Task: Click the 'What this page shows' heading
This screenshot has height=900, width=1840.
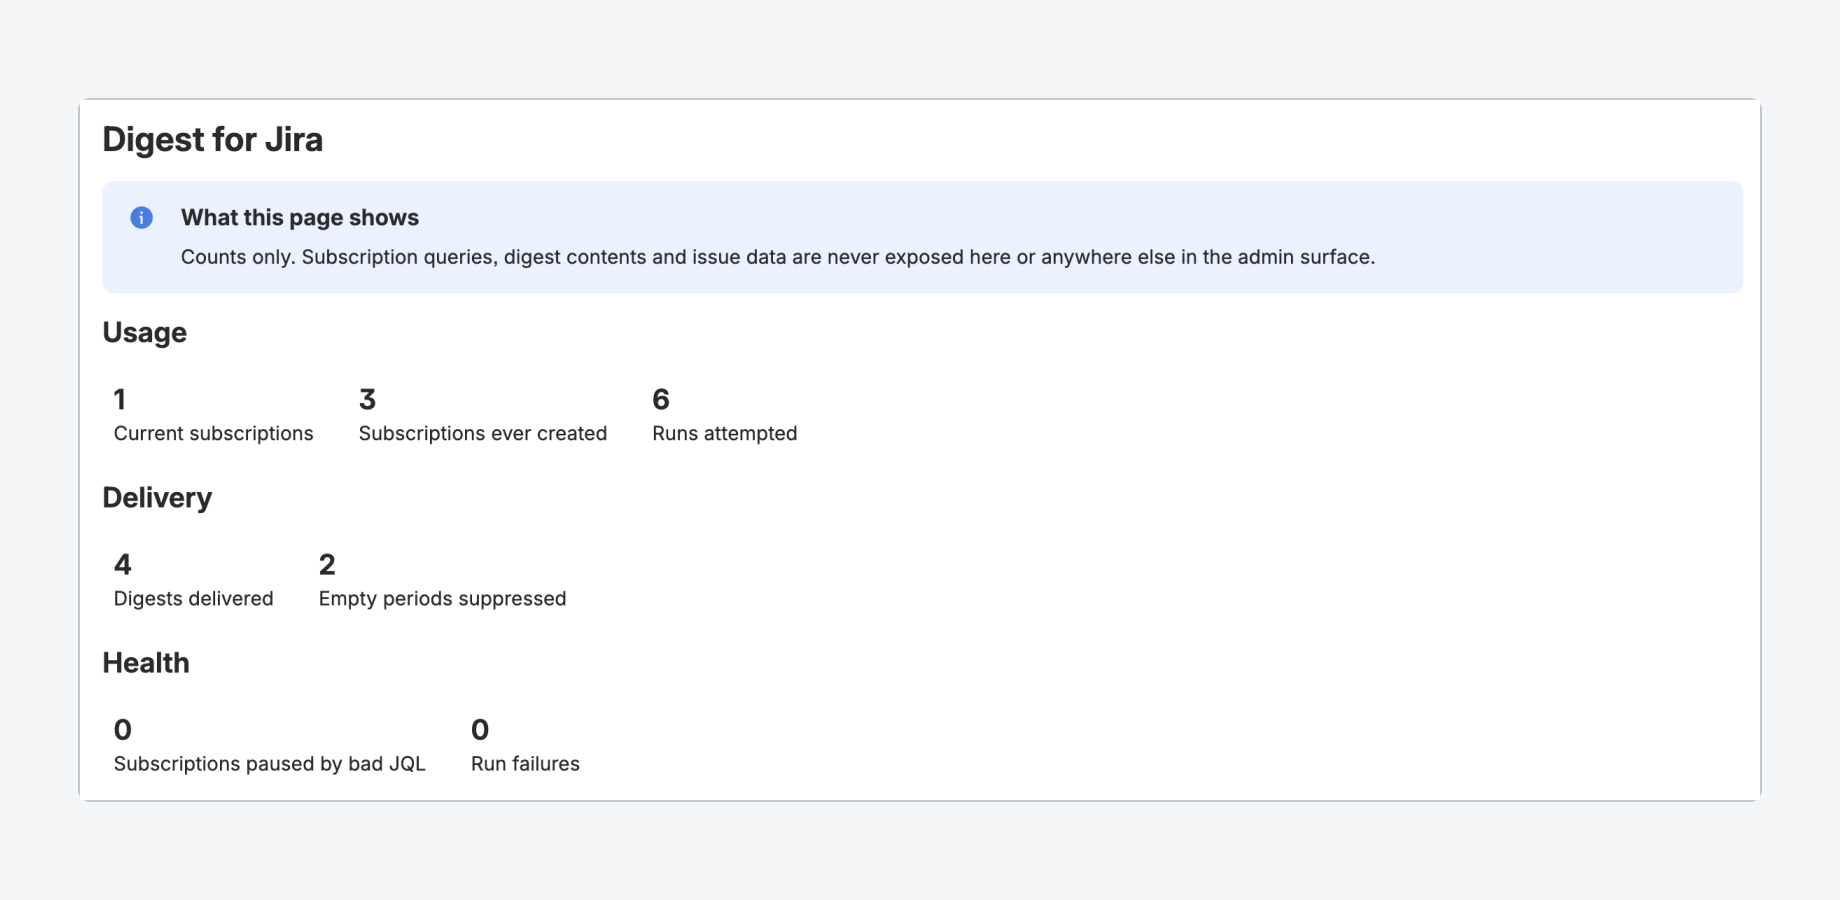Action: click(x=300, y=218)
